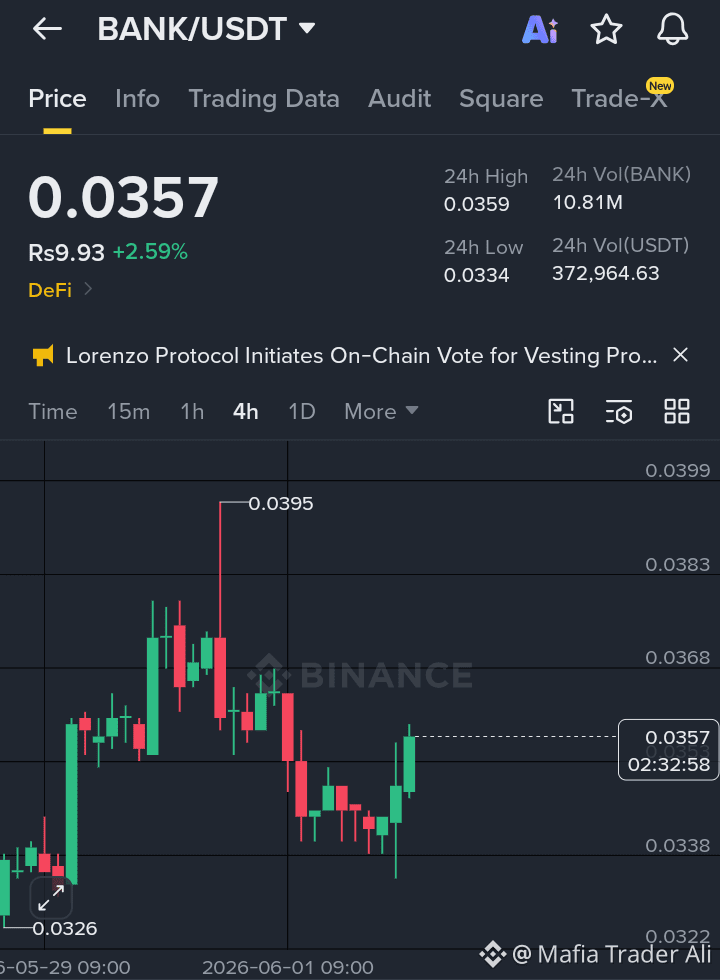Expand the More timeframes dropdown
Image resolution: width=720 pixels, height=980 pixels.
point(381,412)
